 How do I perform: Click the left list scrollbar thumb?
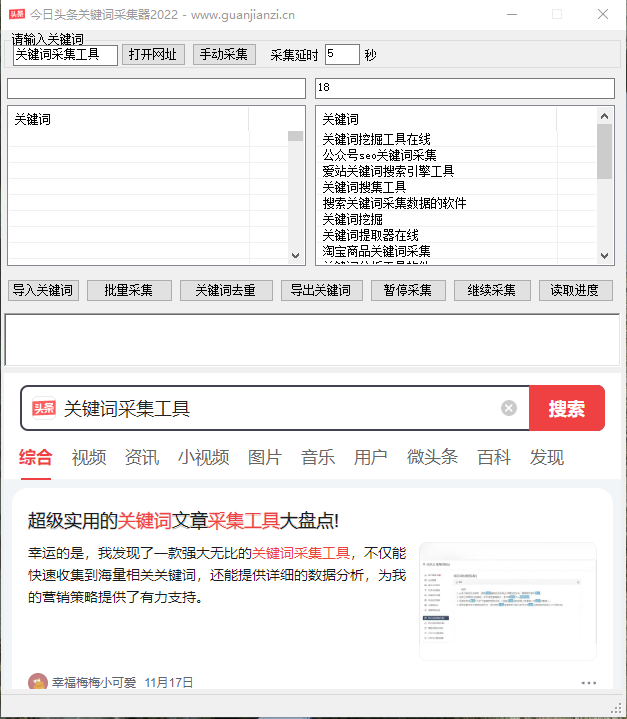tap(295, 136)
